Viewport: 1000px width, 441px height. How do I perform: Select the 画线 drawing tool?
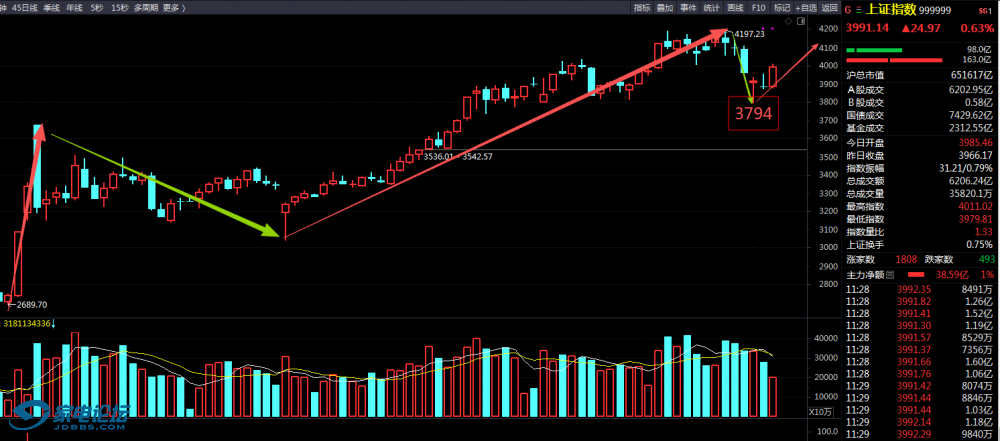coord(736,7)
